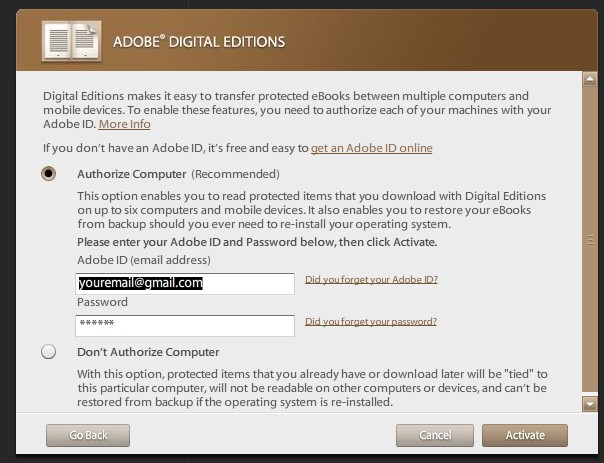Choose the Don't Authorize Computer radio button
This screenshot has height=463, width=604.
point(48,352)
